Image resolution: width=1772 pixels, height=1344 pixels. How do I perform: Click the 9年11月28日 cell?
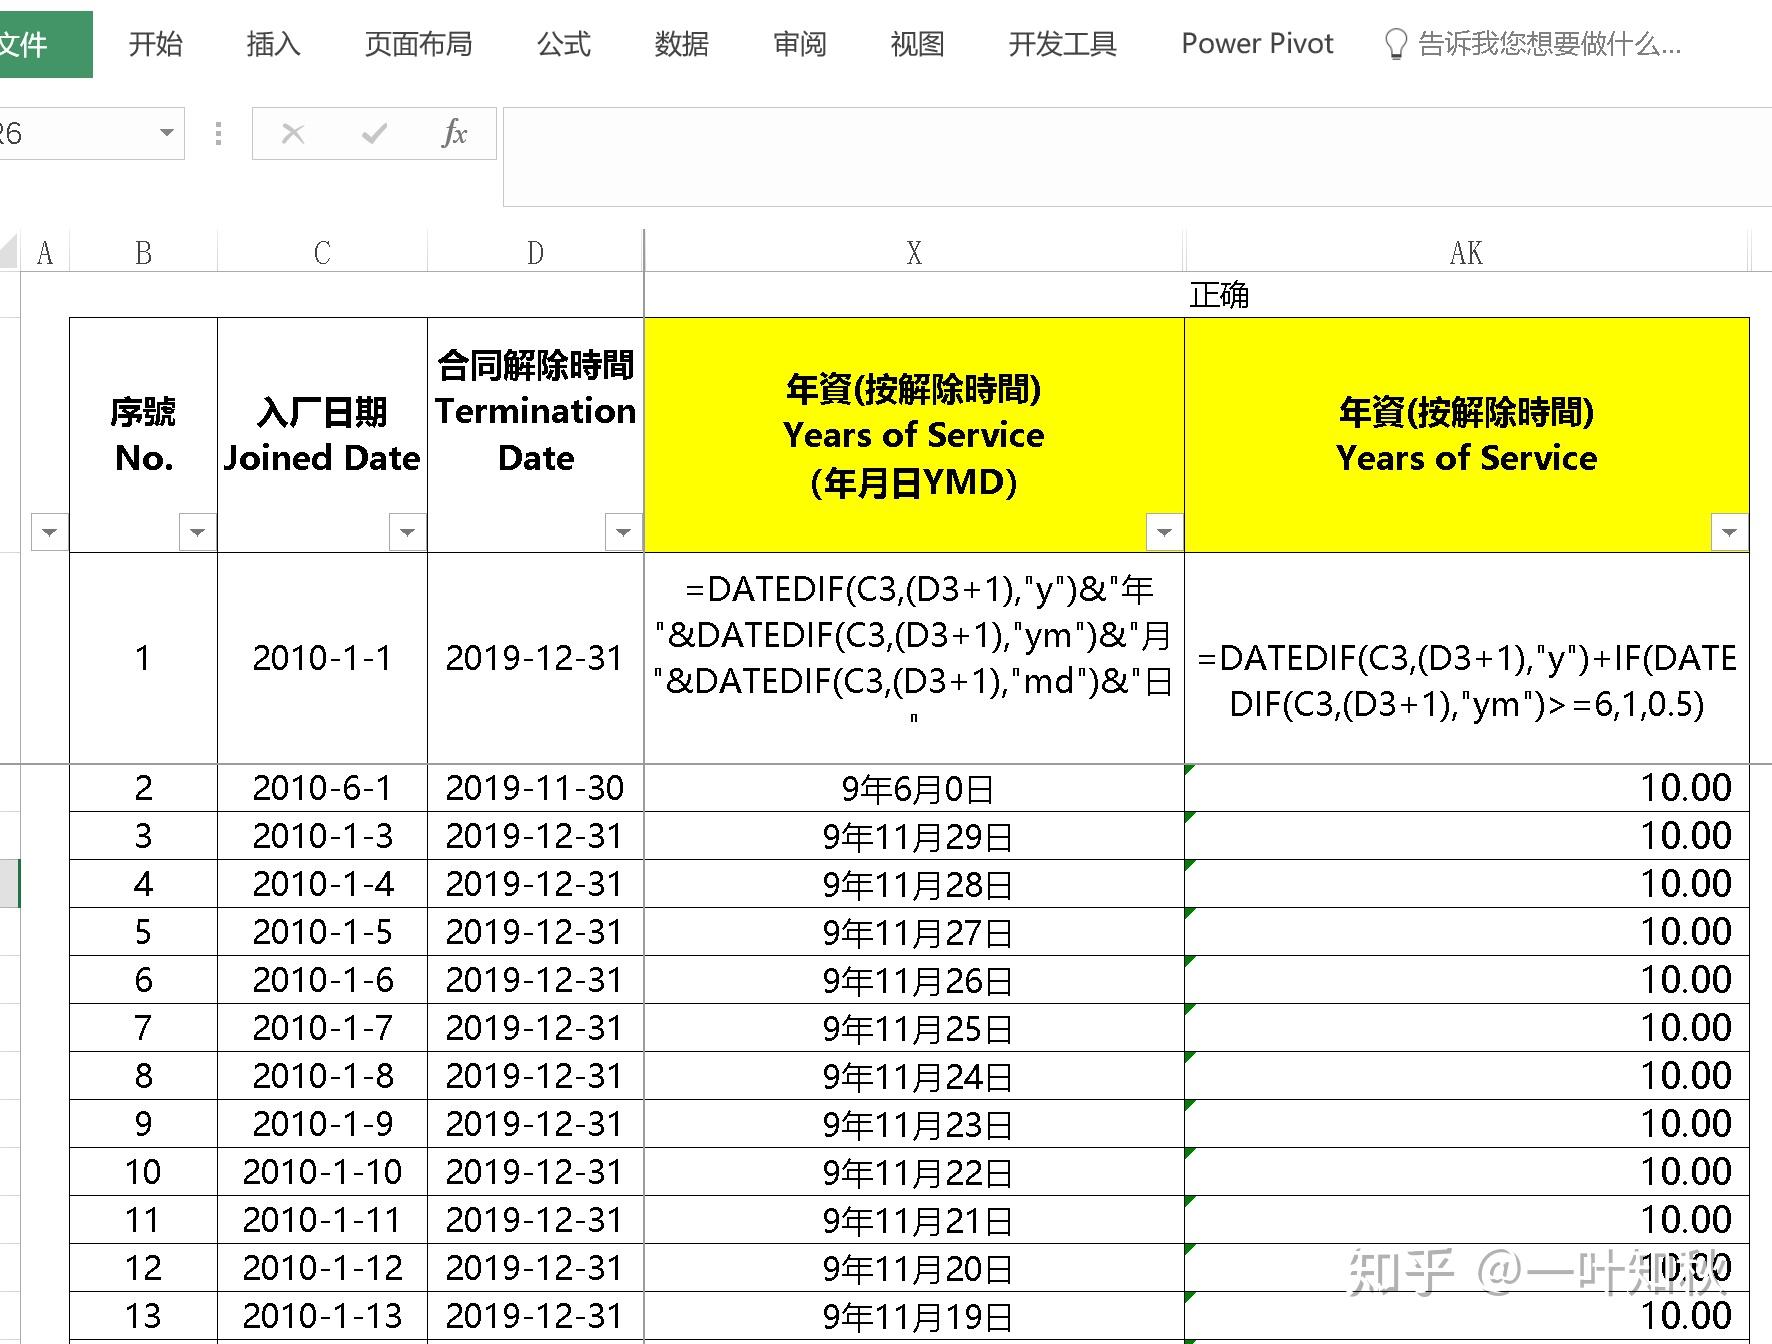click(914, 884)
